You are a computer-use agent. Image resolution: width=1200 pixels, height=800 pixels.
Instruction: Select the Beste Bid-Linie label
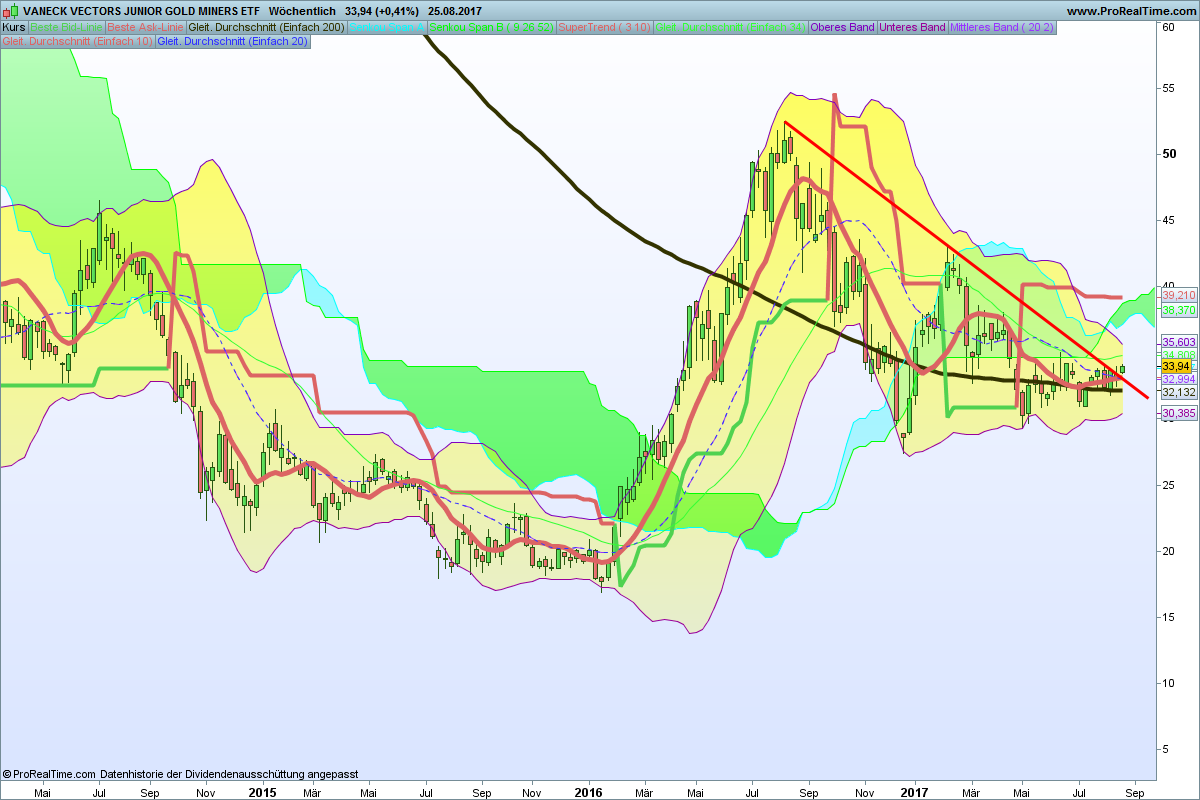coord(65,27)
